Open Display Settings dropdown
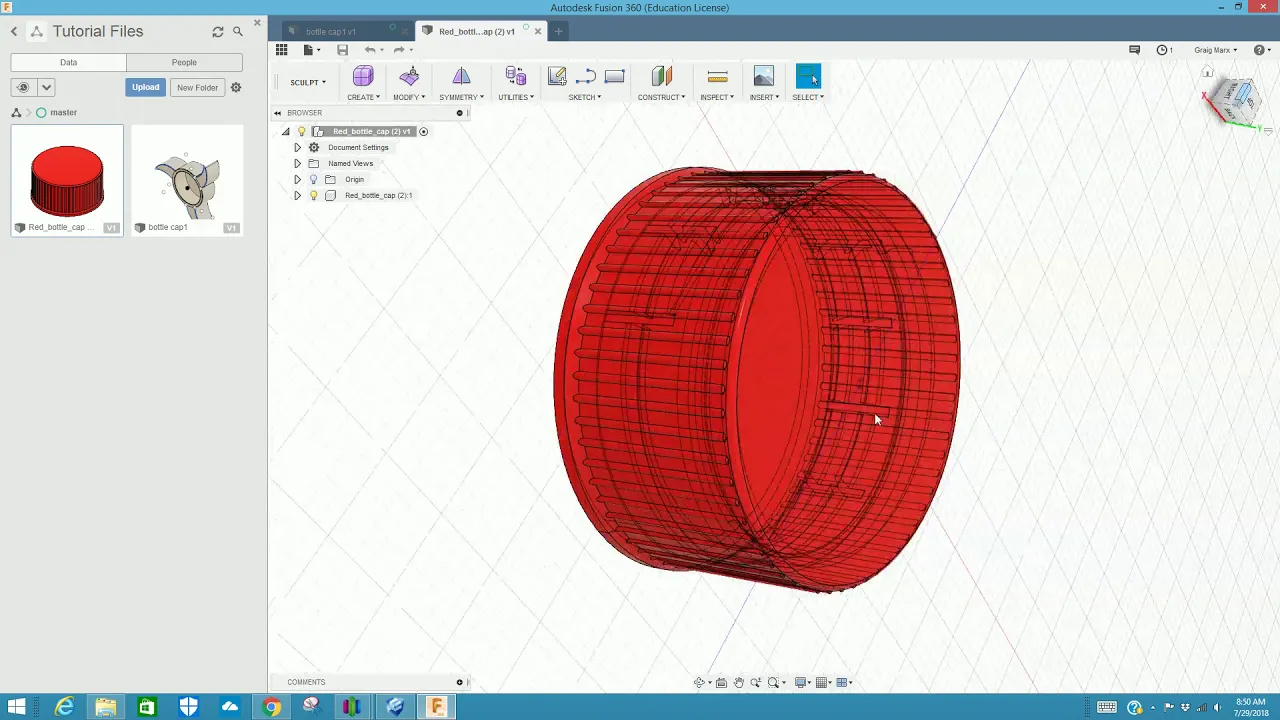This screenshot has width=1280, height=720. pyautogui.click(x=803, y=683)
